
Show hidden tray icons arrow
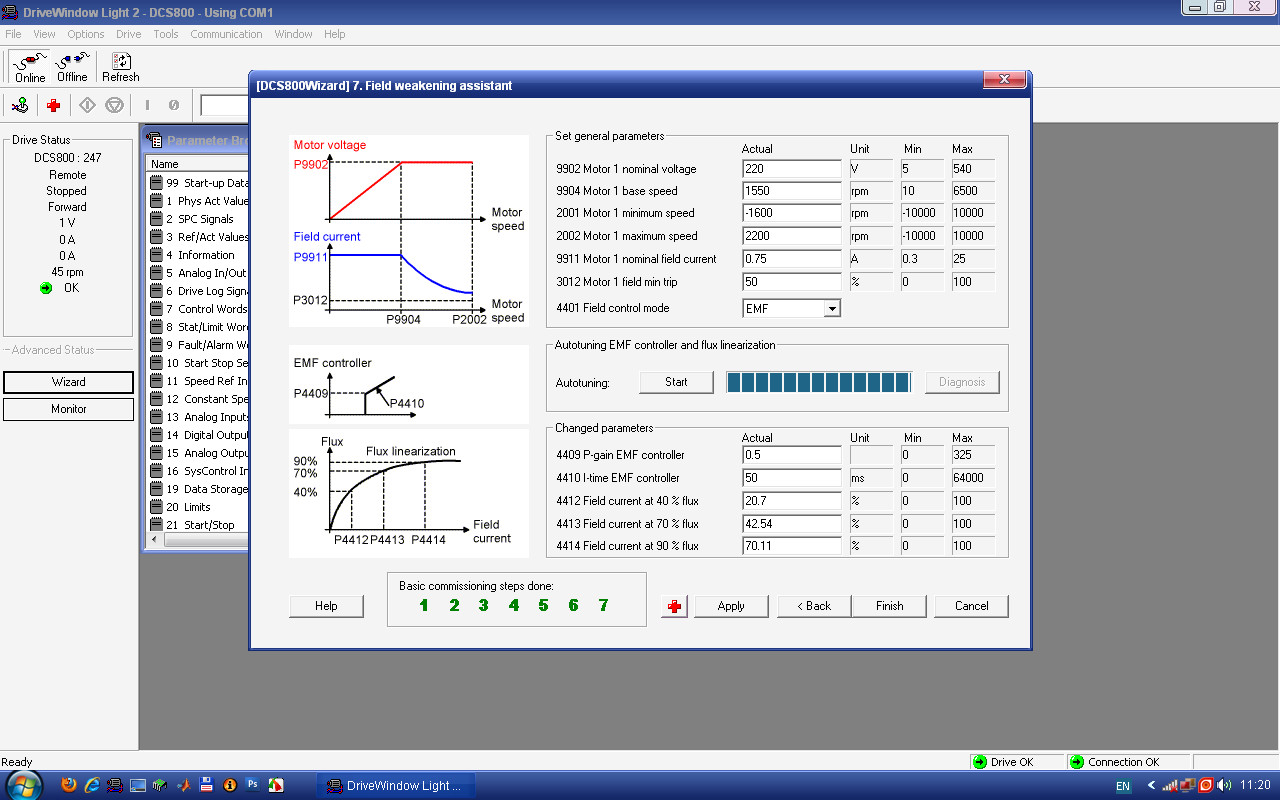[1151, 786]
